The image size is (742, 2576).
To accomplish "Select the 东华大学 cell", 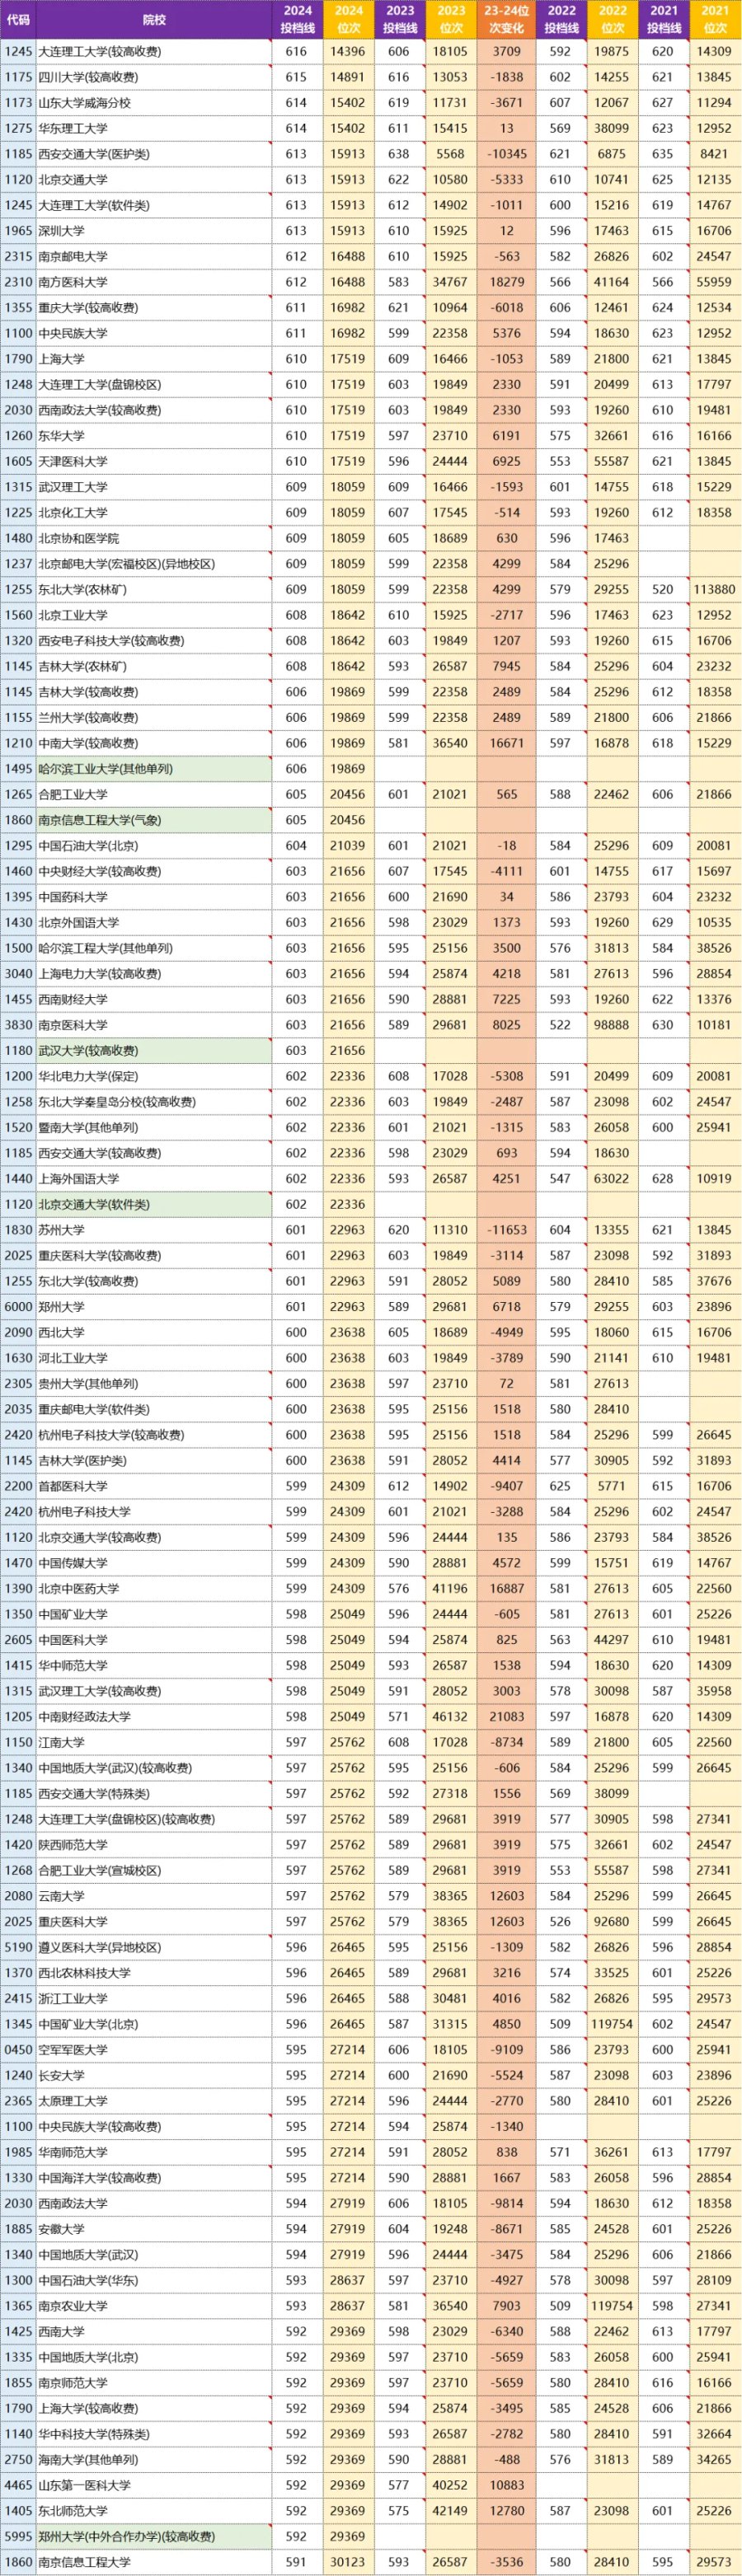I will click(x=154, y=436).
